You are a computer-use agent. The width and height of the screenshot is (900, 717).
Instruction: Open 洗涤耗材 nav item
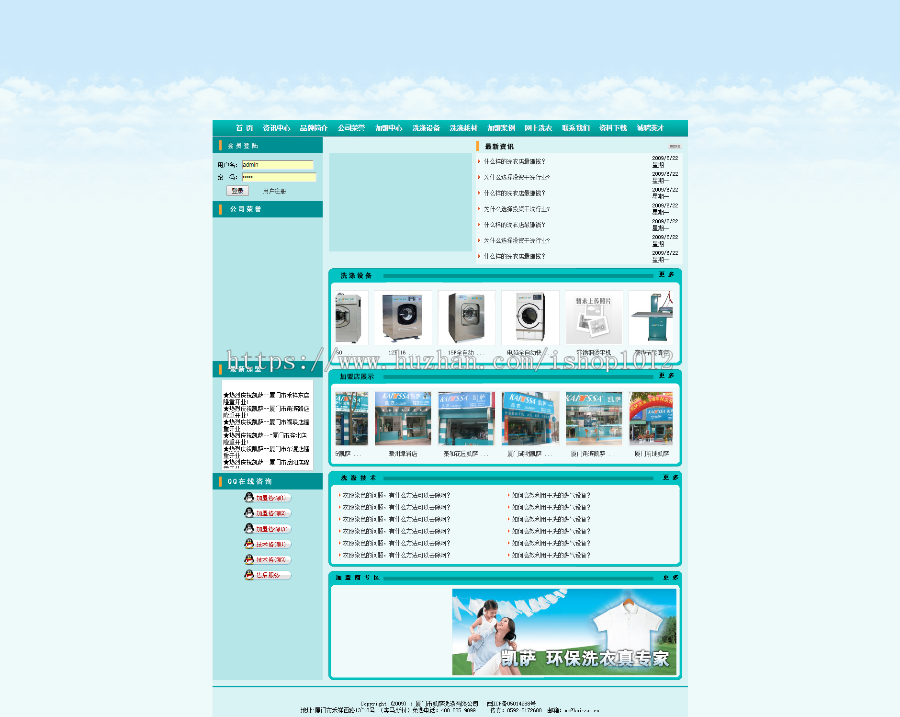[463, 128]
